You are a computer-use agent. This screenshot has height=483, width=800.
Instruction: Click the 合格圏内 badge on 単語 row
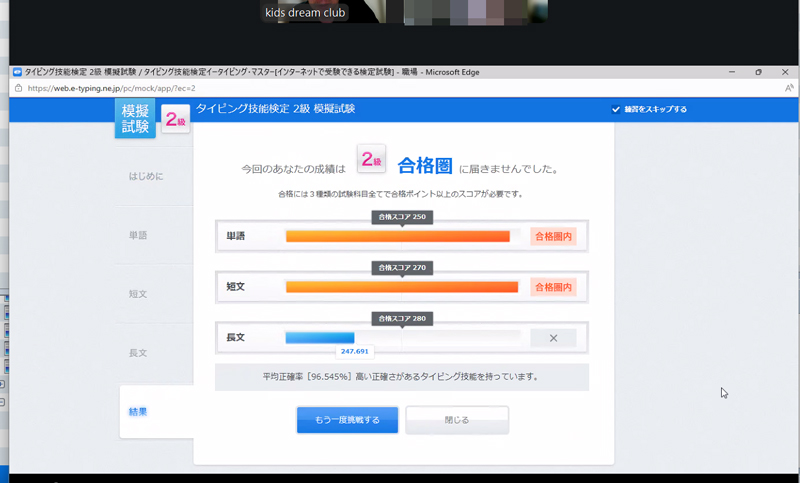553,236
